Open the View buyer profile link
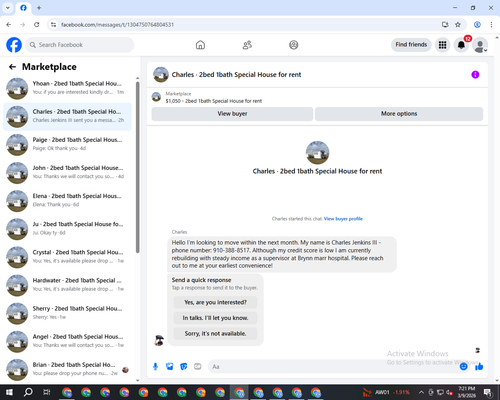This screenshot has height=400, width=500. (343, 219)
